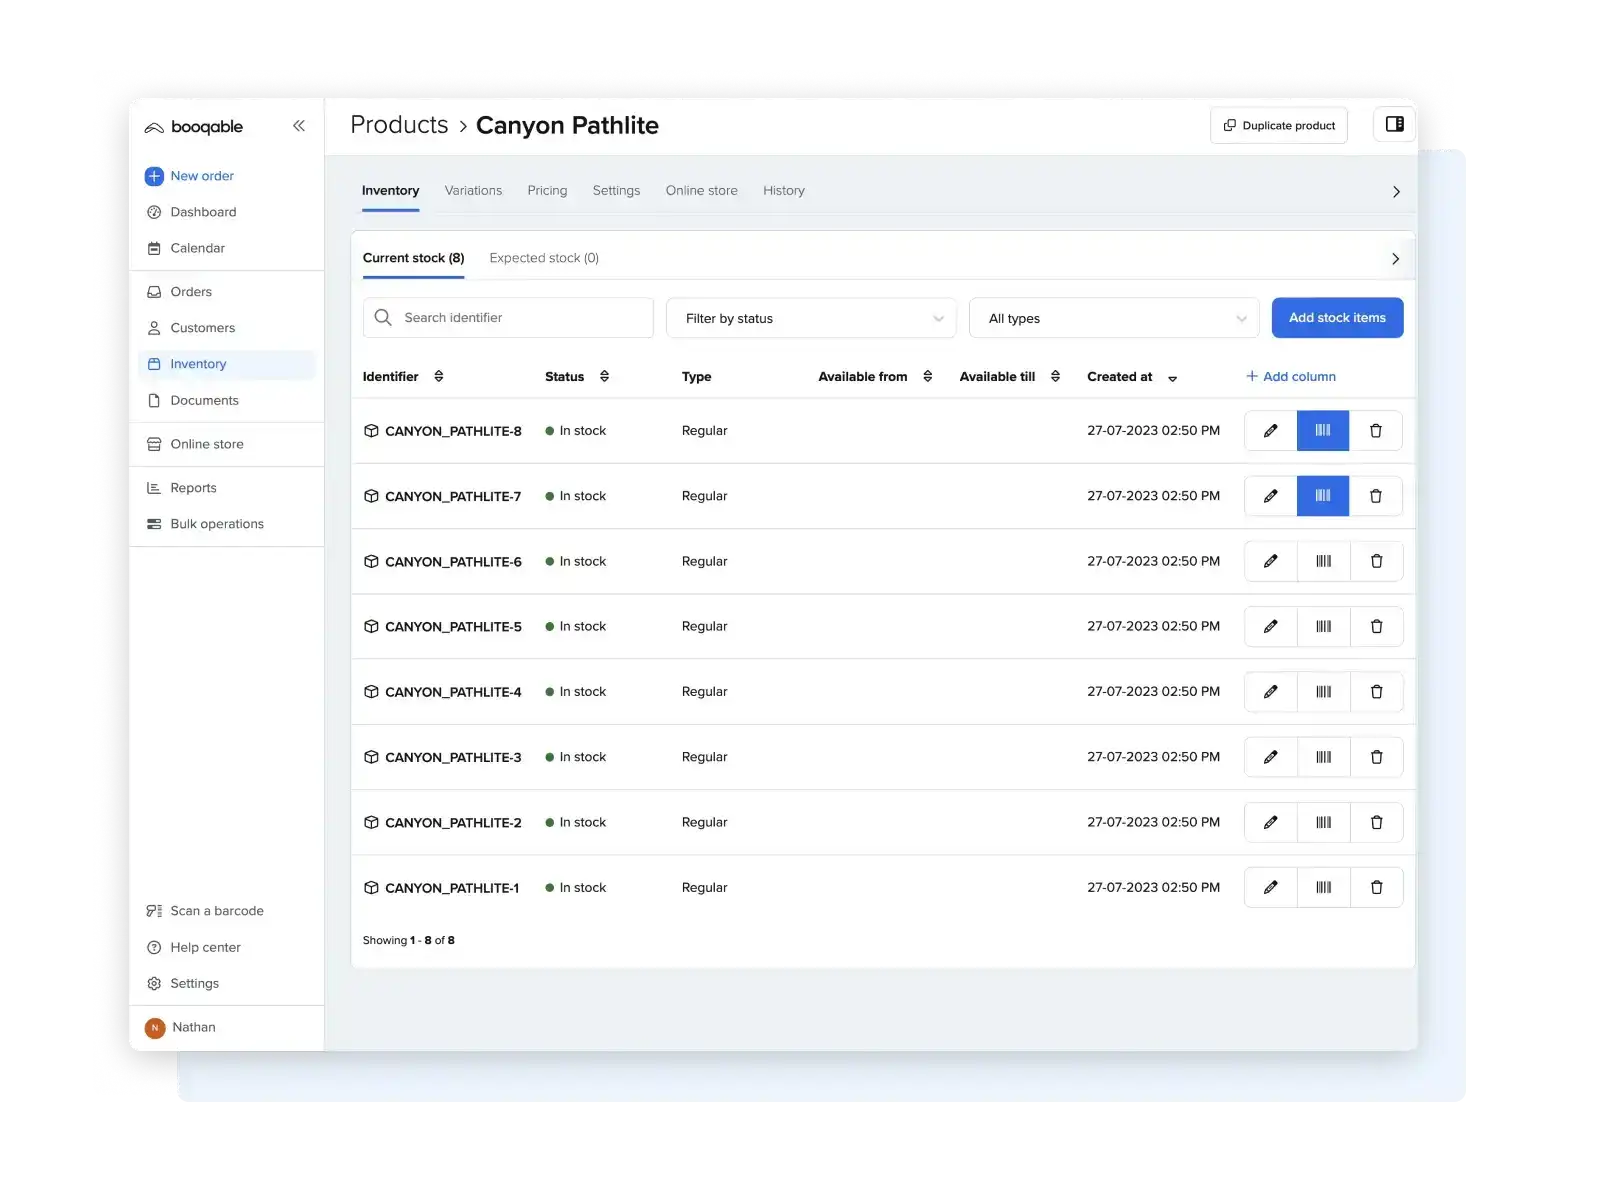Open the Filter by status dropdown

point(810,318)
